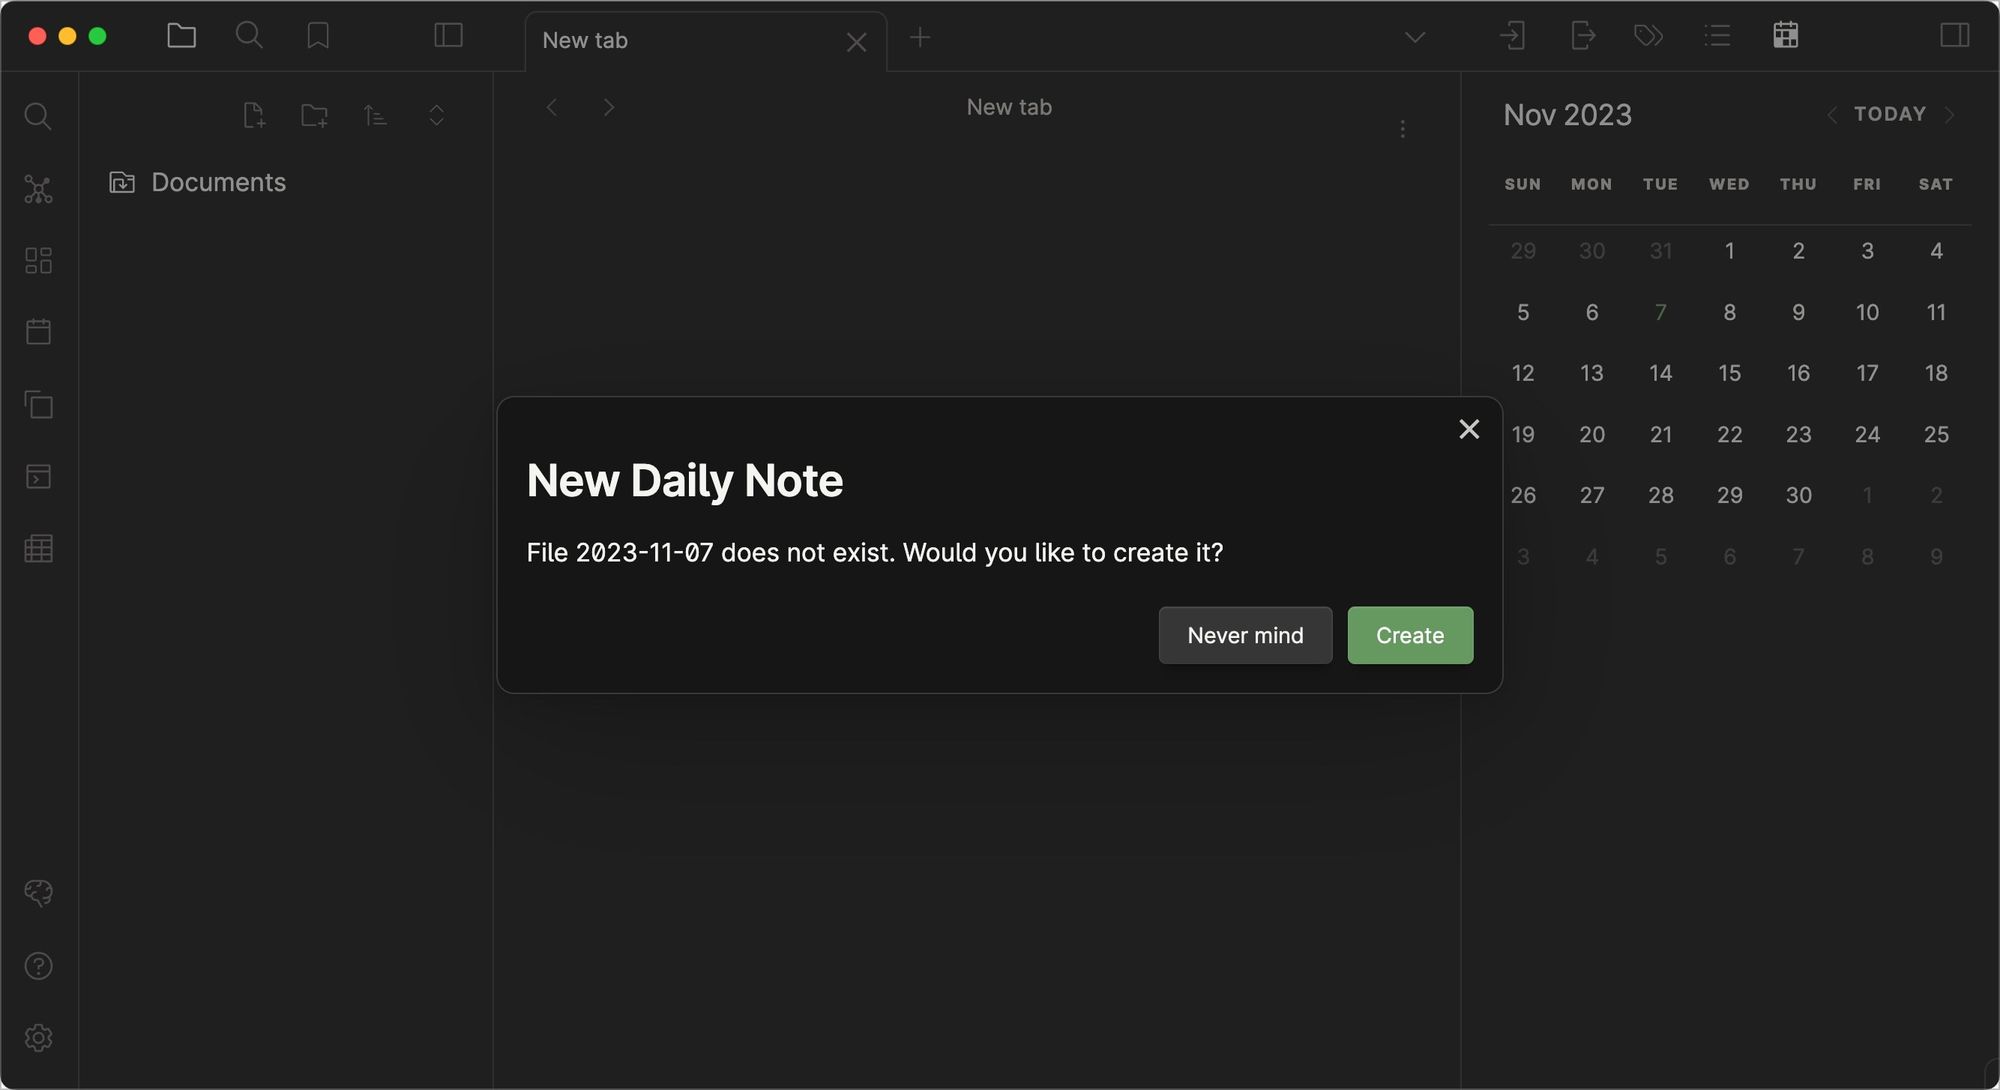Click the Create button in the dialog
Image resolution: width=2000 pixels, height=1090 pixels.
[1410, 635]
